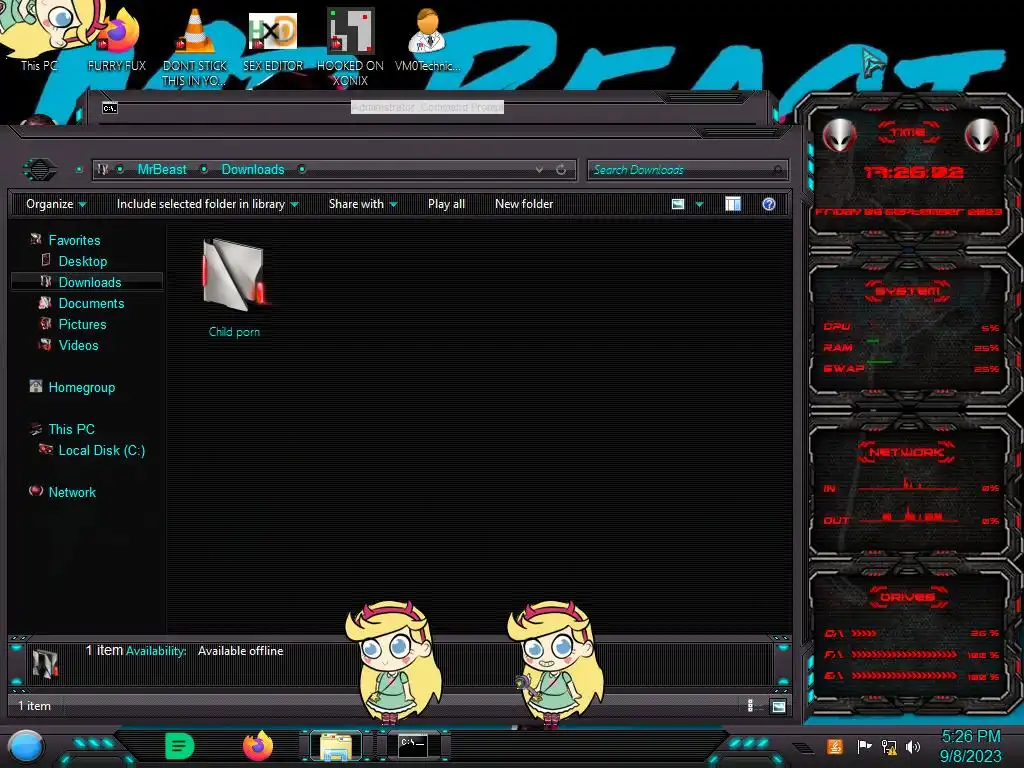Select the VM0Technic desktop shortcut

(428, 40)
